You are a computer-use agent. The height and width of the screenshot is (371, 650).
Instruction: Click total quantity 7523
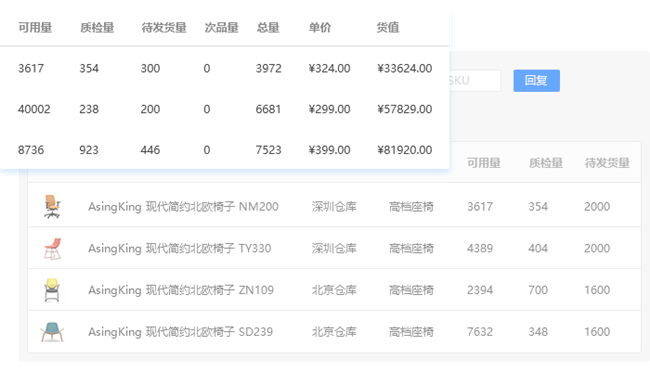point(269,150)
